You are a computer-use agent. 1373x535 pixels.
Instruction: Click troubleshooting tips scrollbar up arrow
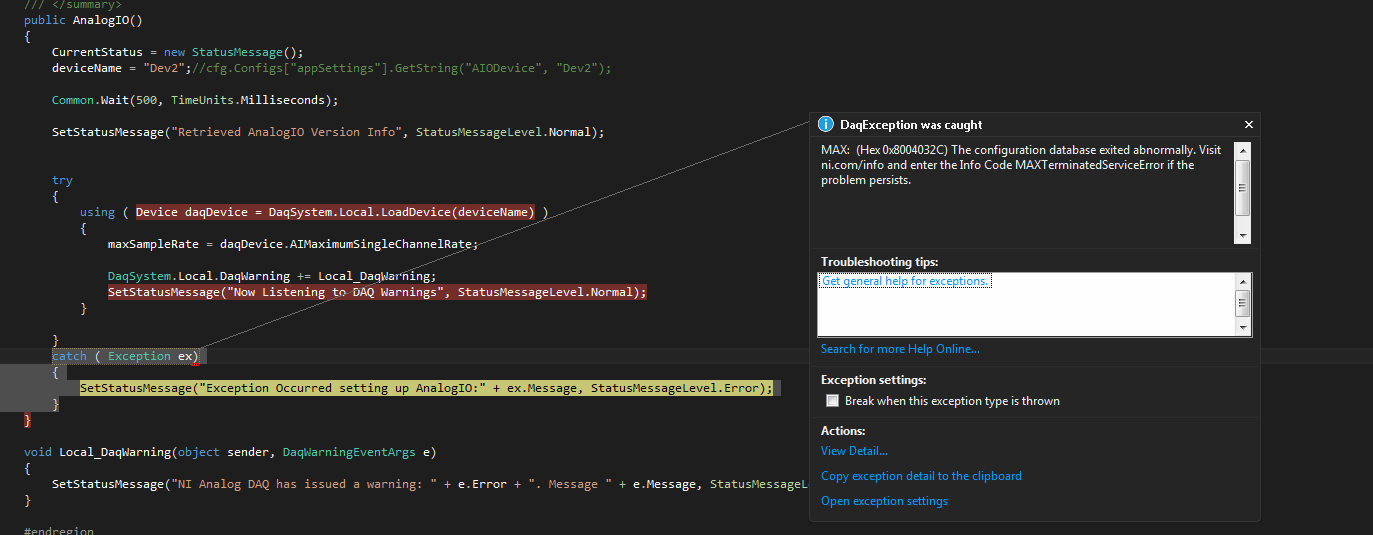(1243, 280)
